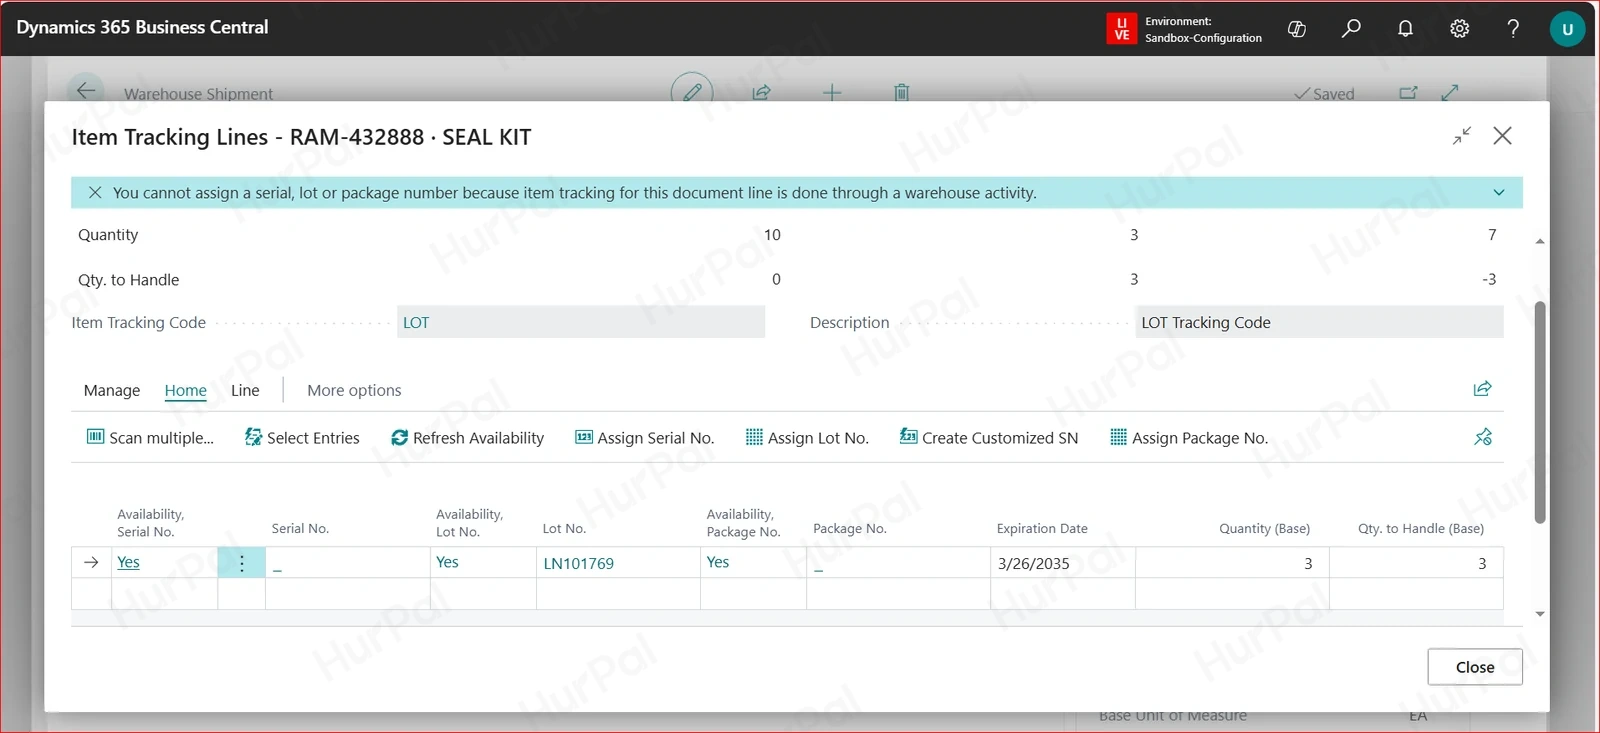Collapse the dialog with the restore icon

coord(1462,135)
